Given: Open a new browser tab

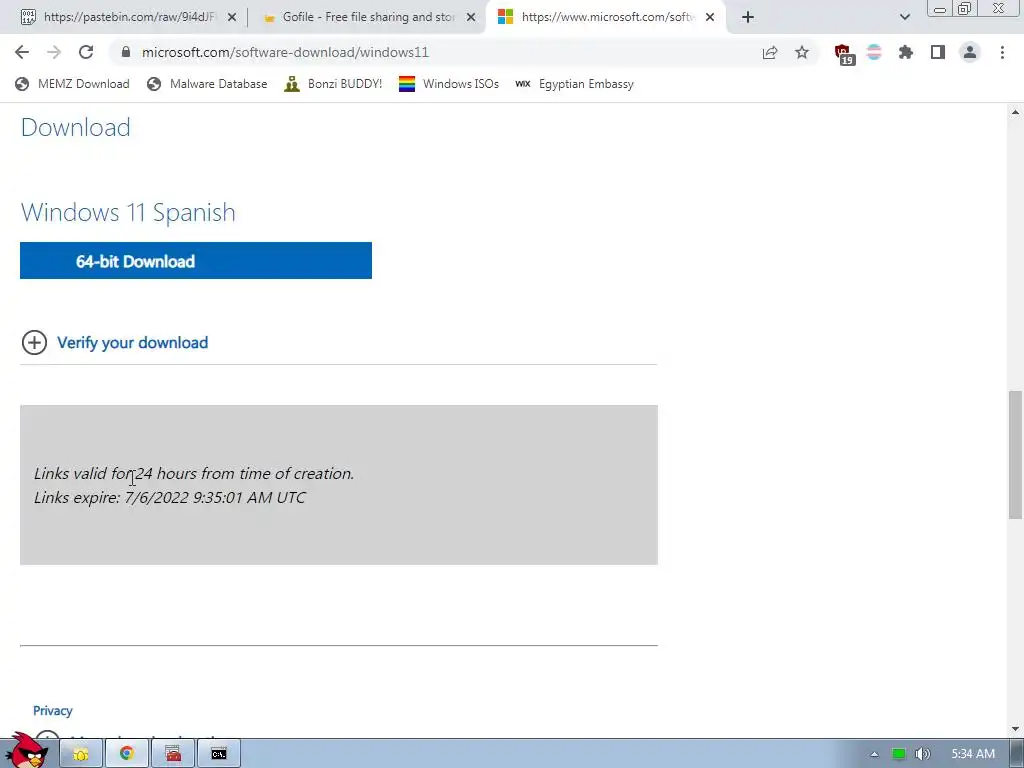Looking at the screenshot, I should coord(748,17).
